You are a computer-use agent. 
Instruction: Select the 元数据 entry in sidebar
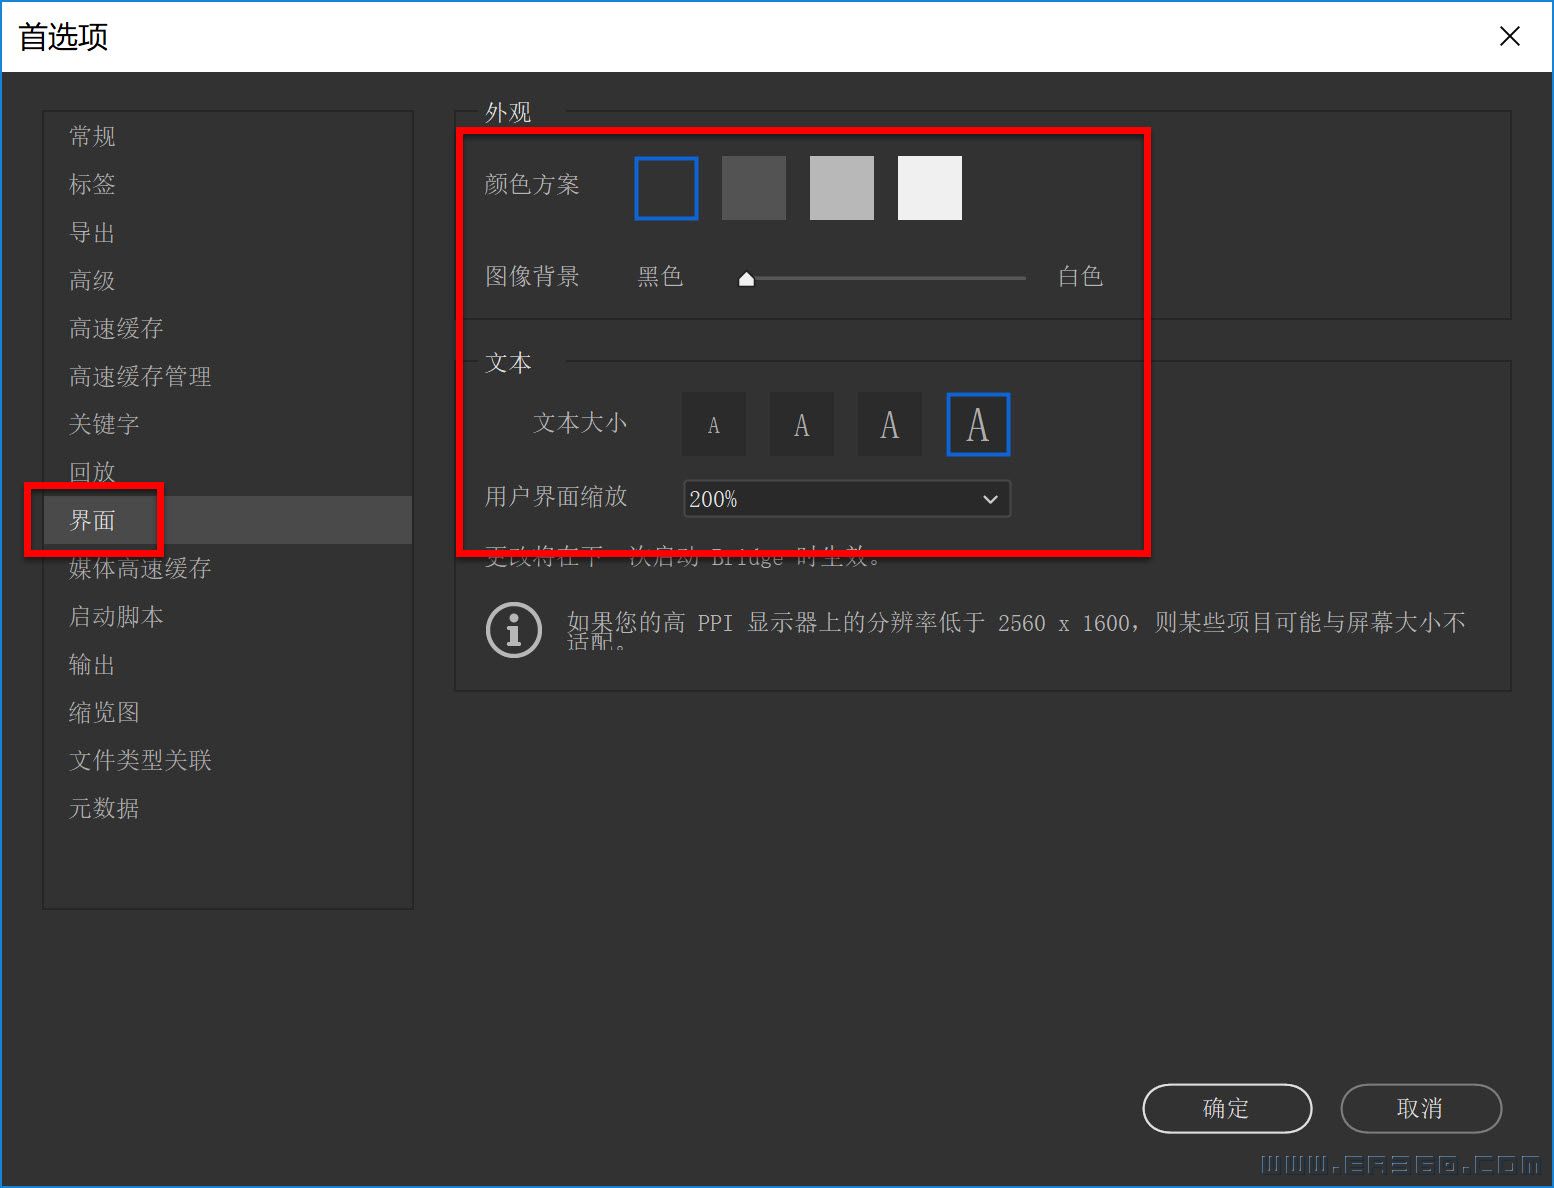[x=103, y=808]
